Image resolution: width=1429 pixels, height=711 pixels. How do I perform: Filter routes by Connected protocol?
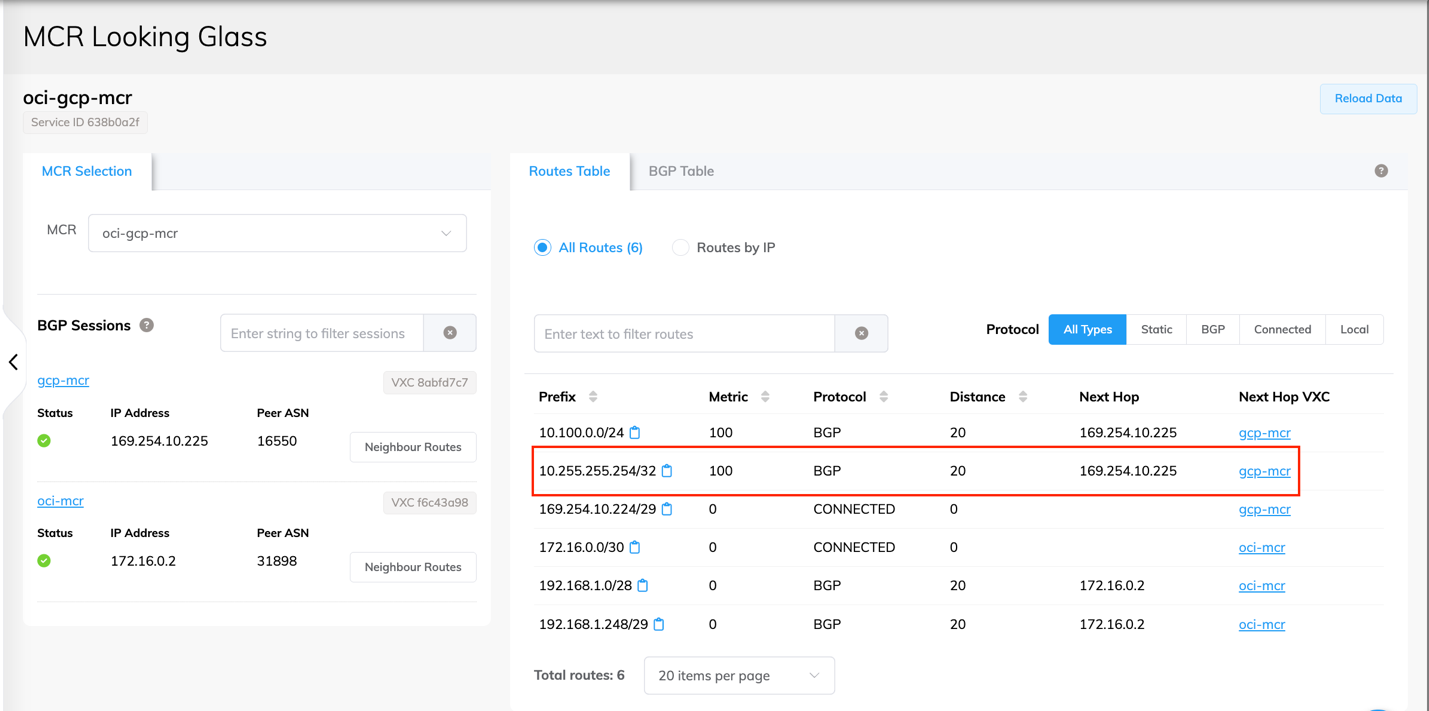(x=1282, y=330)
